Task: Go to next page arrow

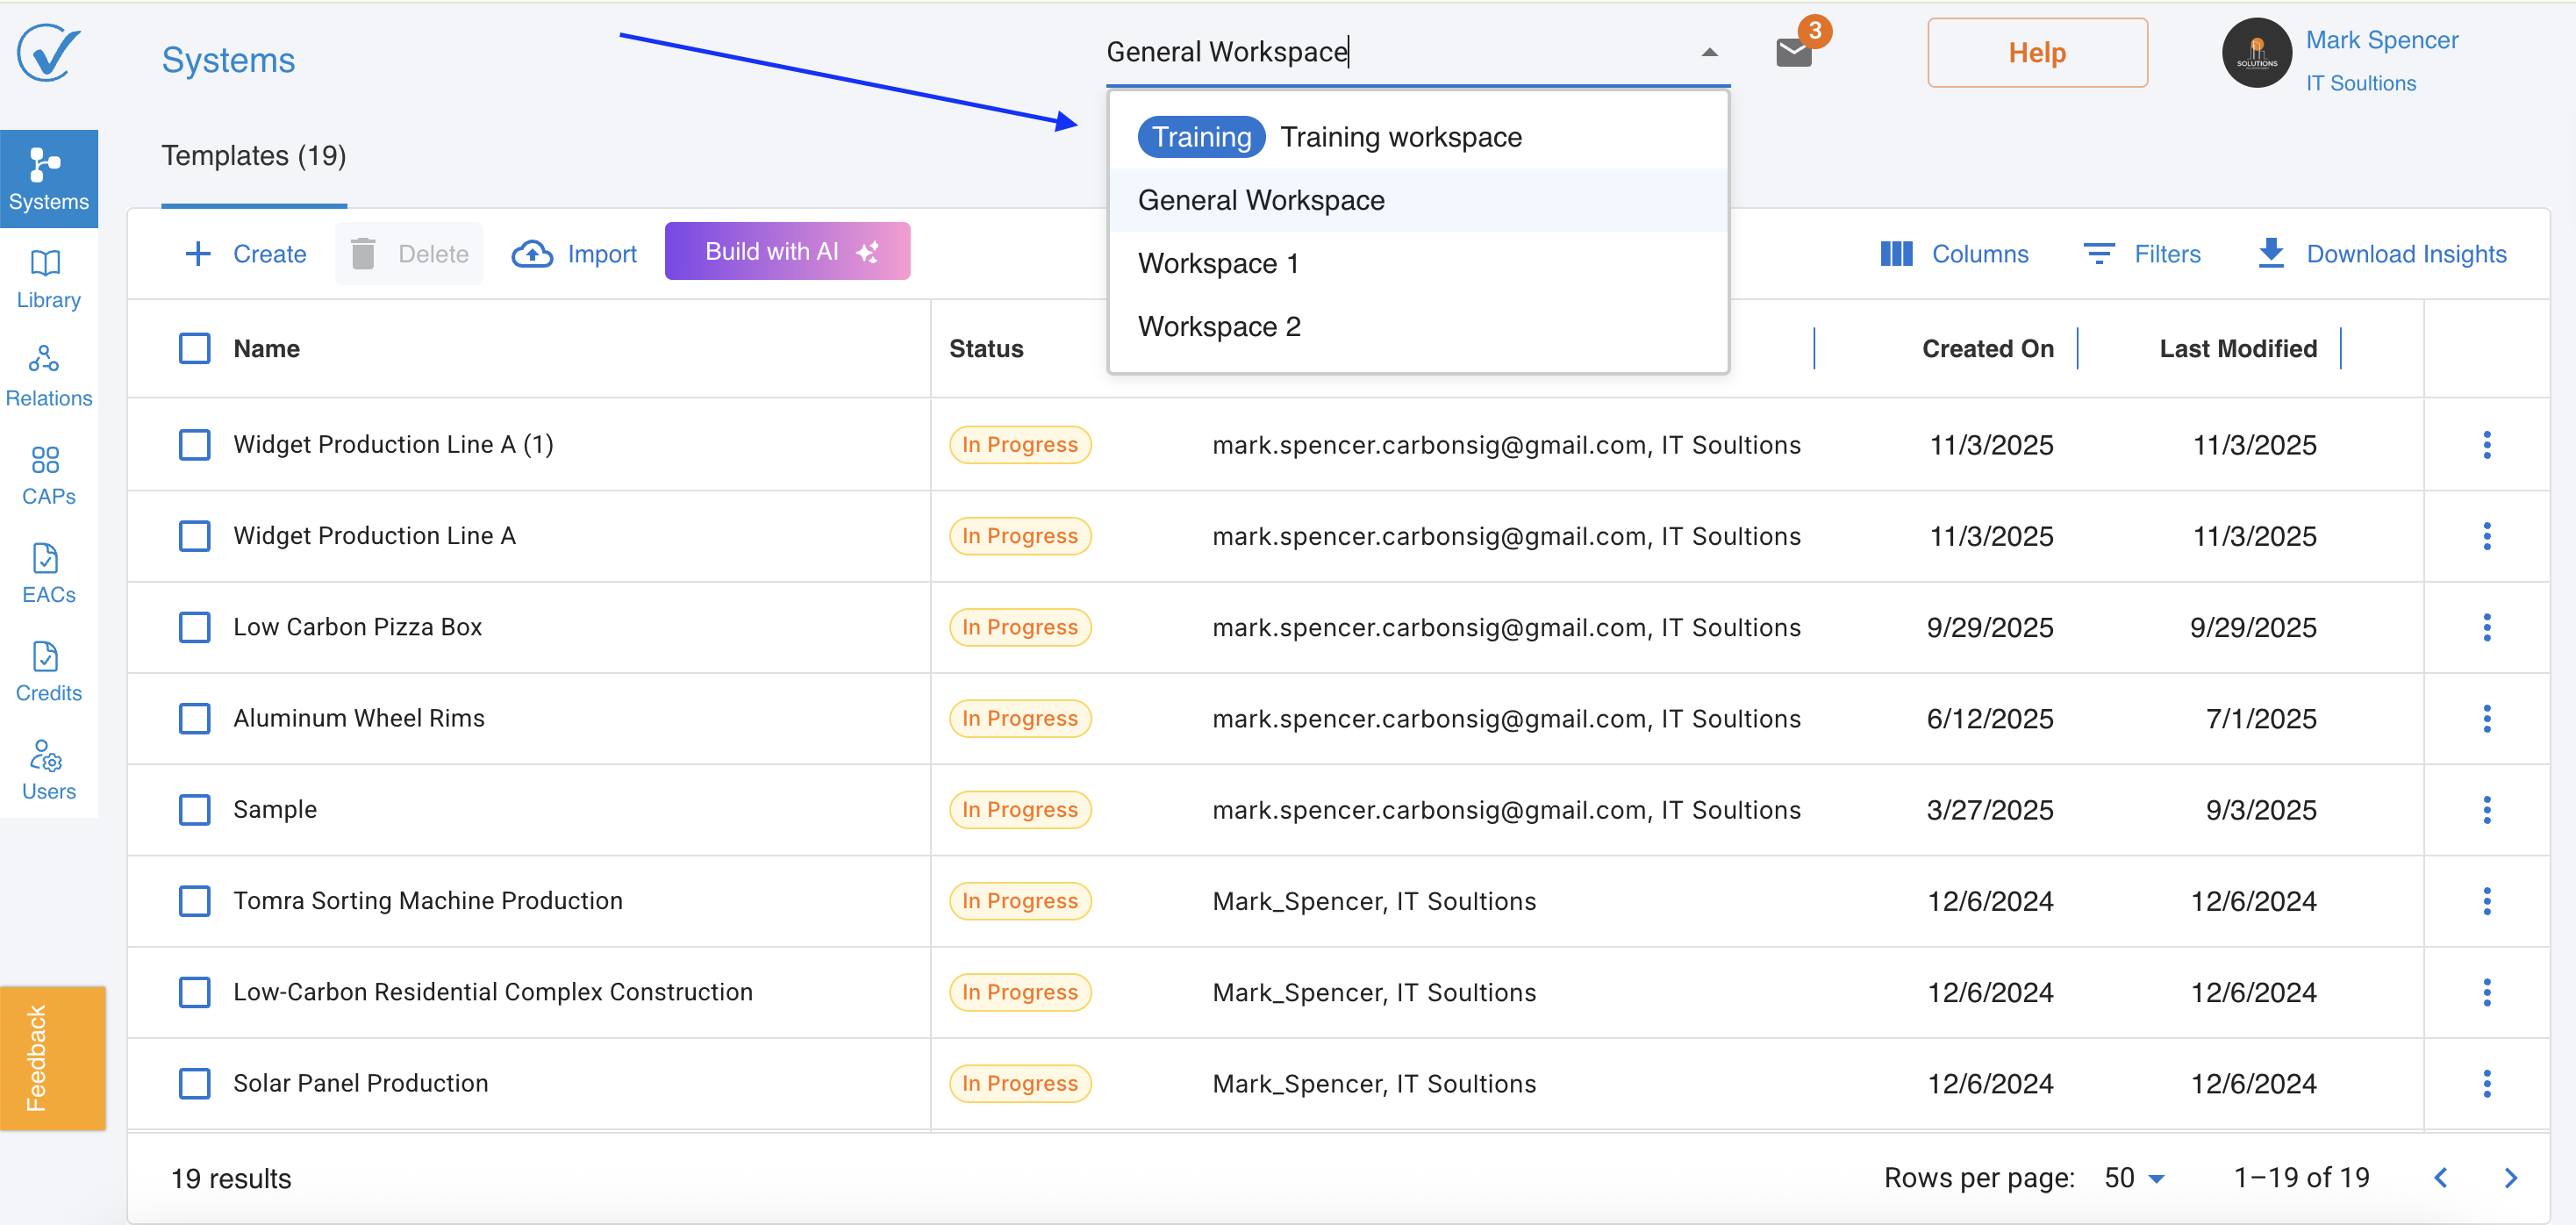Action: (x=2510, y=1177)
